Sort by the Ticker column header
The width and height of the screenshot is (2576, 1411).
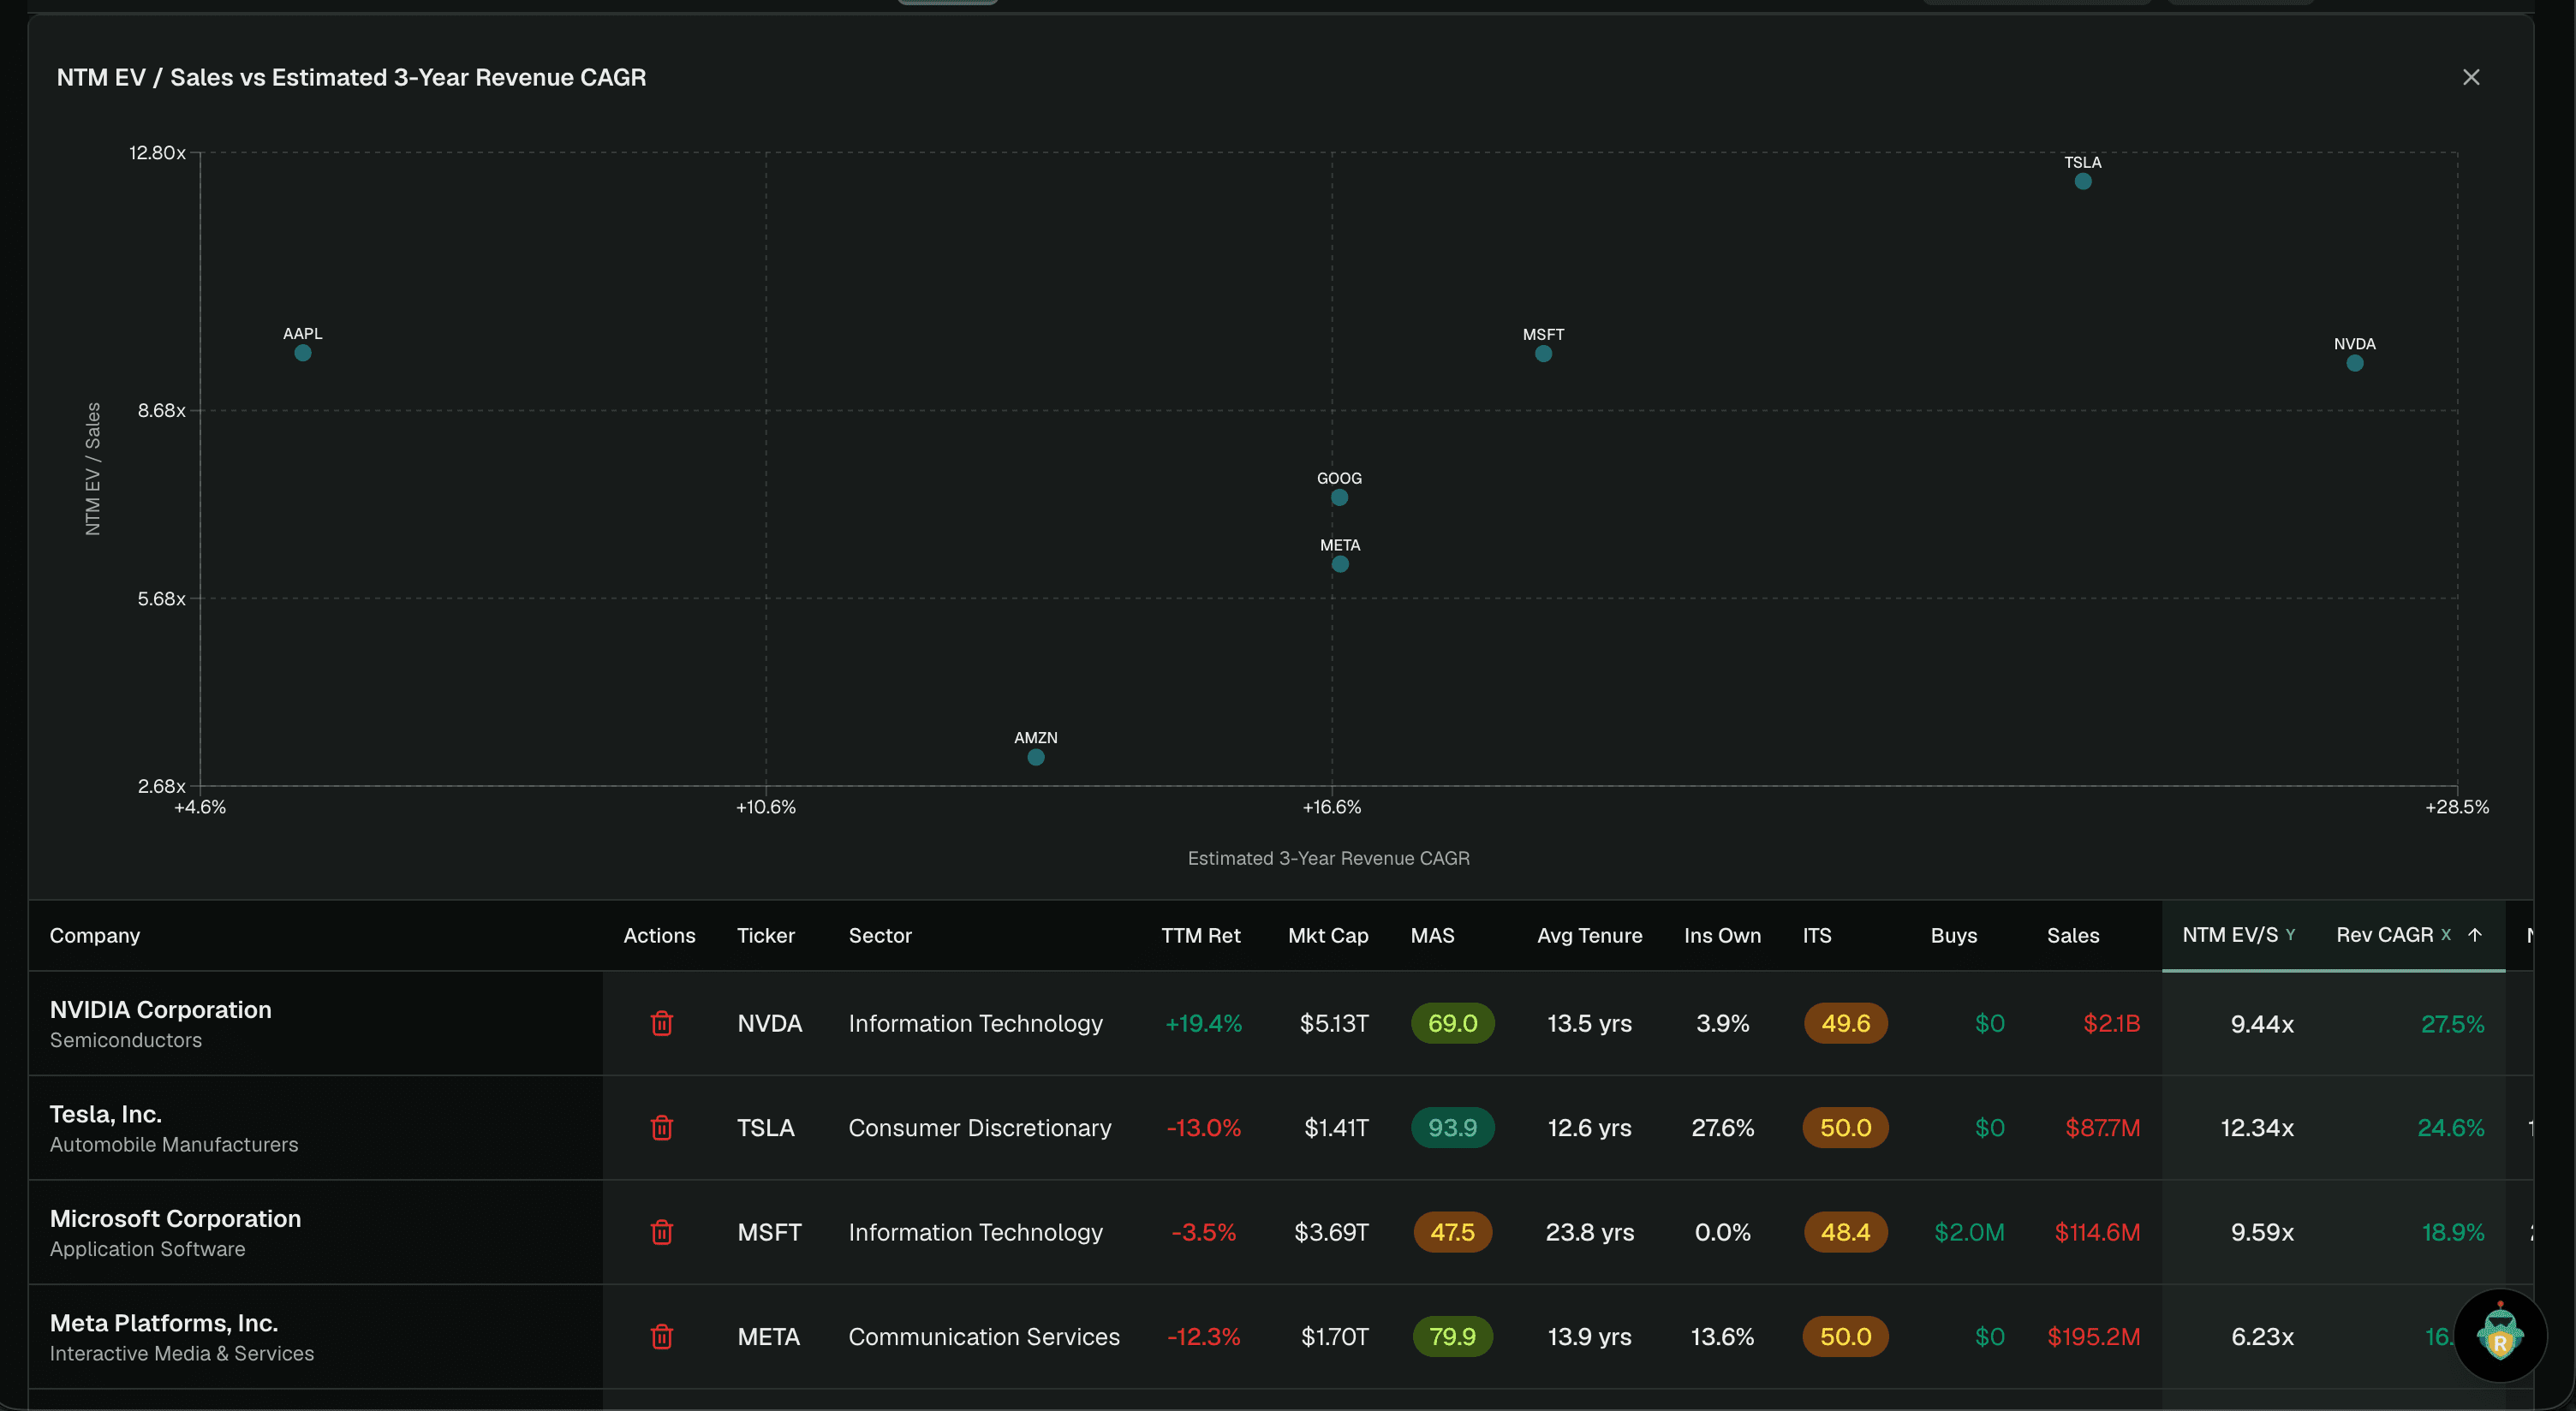[765, 935]
